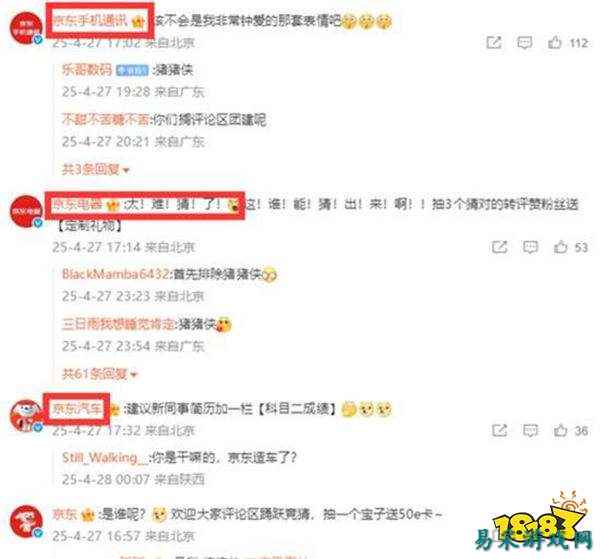Open reply icon on 京东汽车 comment
Viewport: 600px width, 559px height.
(x=530, y=430)
